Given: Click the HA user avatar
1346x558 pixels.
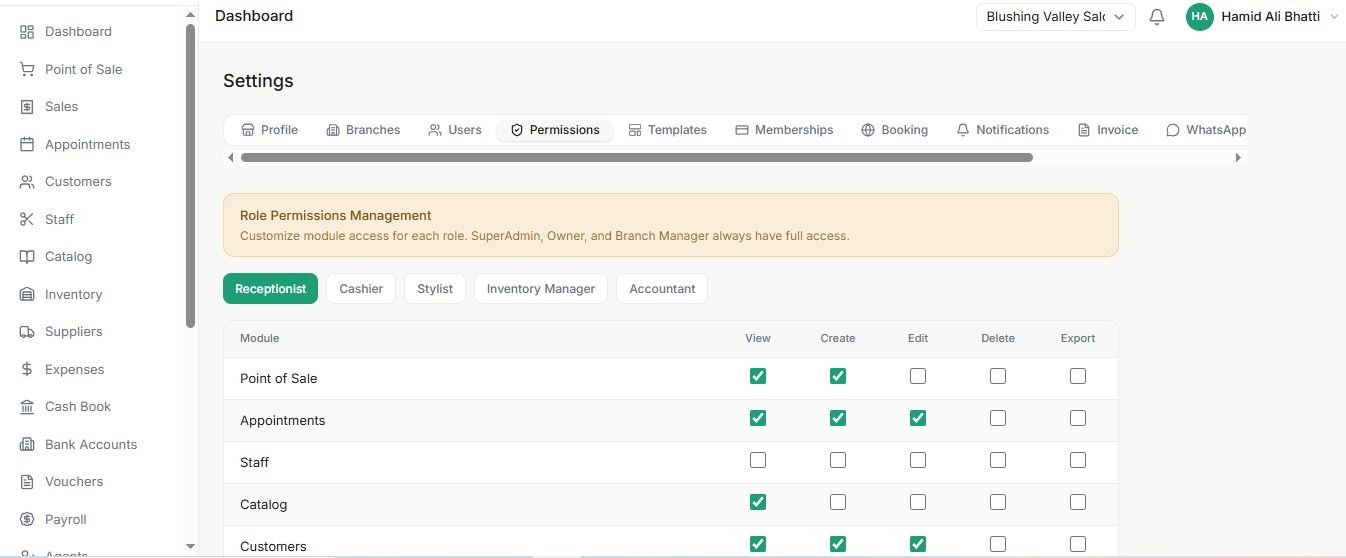Looking at the screenshot, I should [x=1199, y=17].
